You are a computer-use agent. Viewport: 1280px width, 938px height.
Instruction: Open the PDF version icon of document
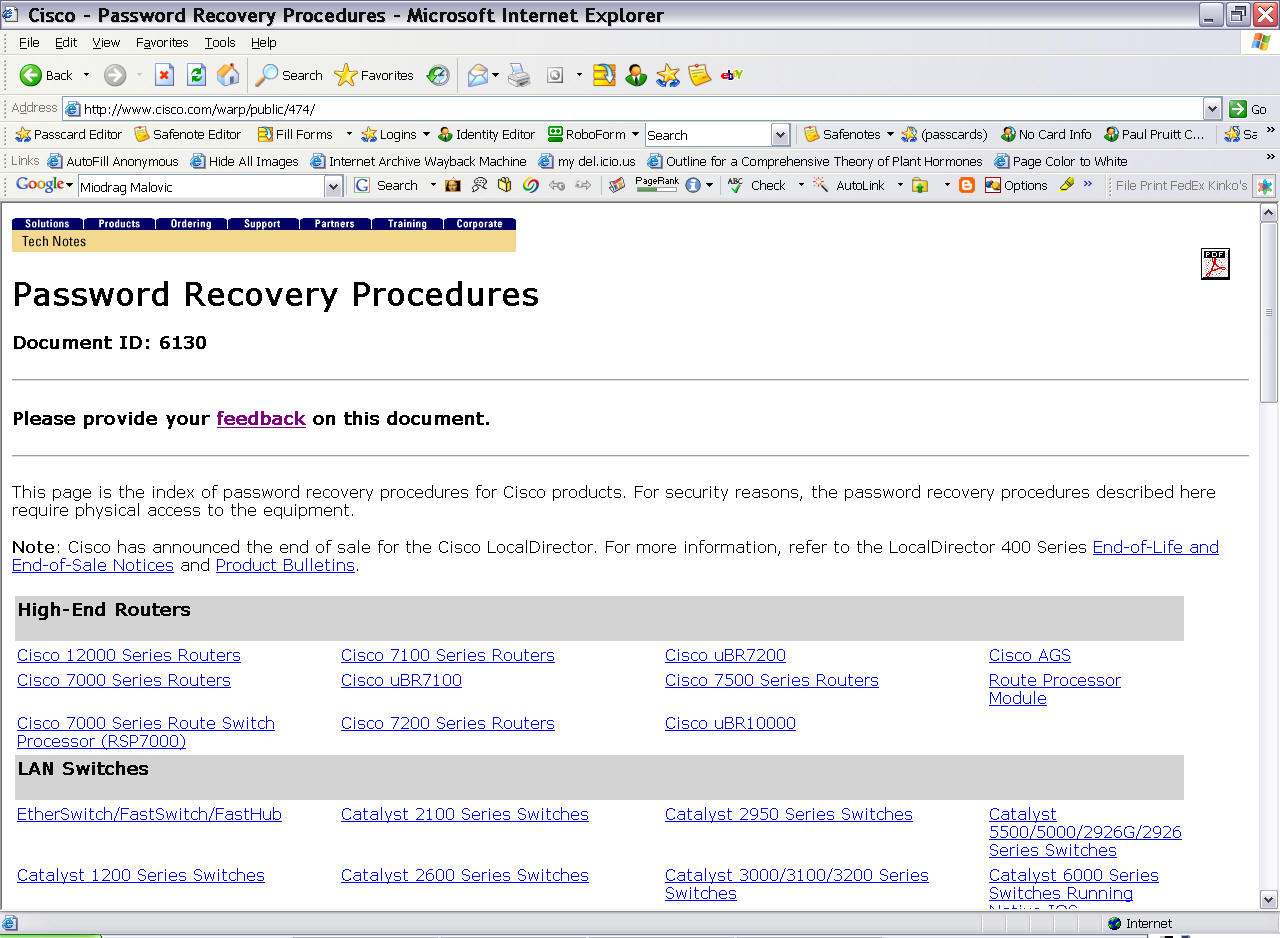point(1215,264)
